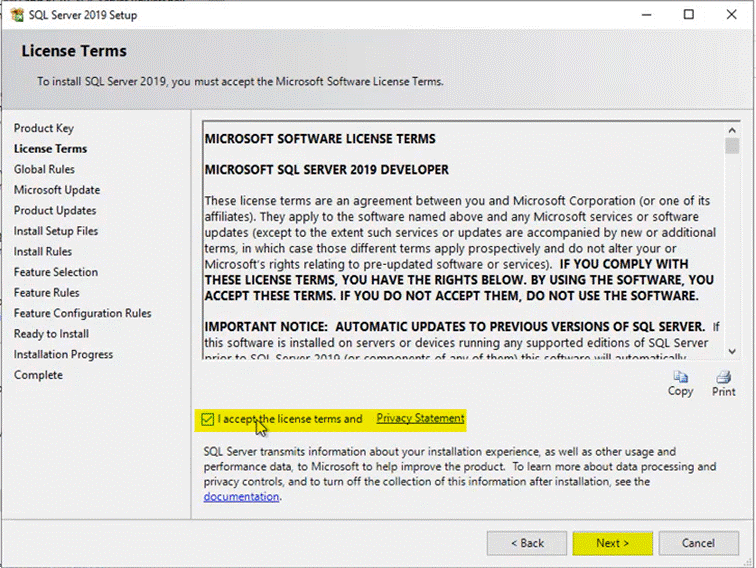Select Microsoft Update step in sidebar
Viewport: 756px width, 568px height.
(57, 190)
